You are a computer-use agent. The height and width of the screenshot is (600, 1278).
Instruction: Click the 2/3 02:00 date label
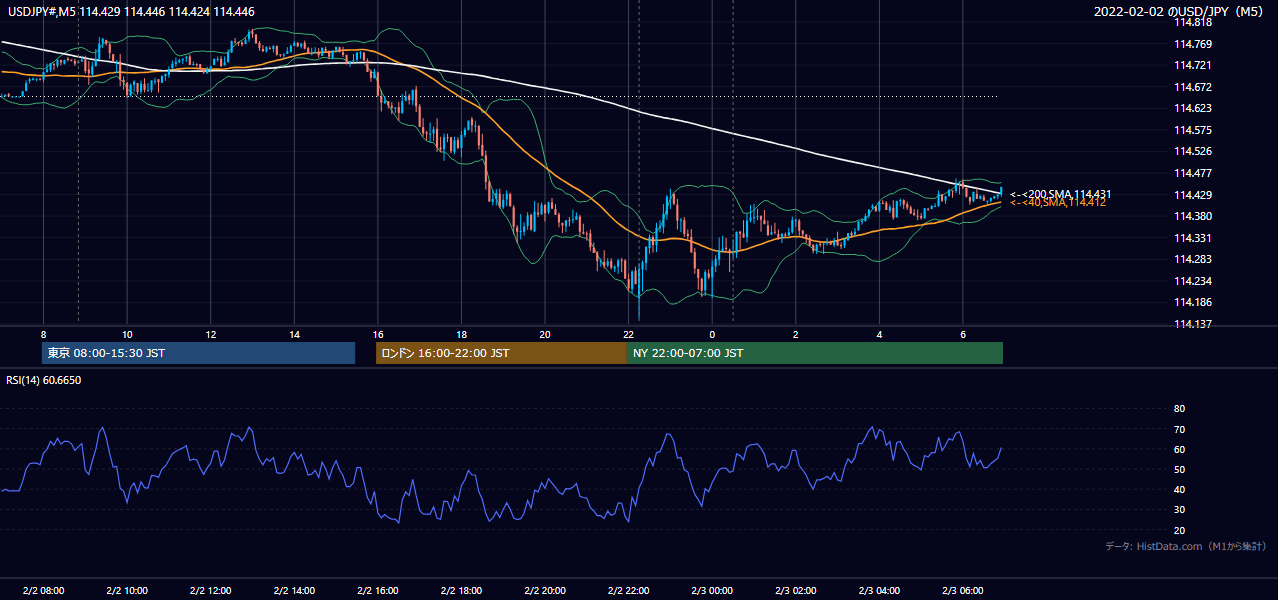point(796,590)
